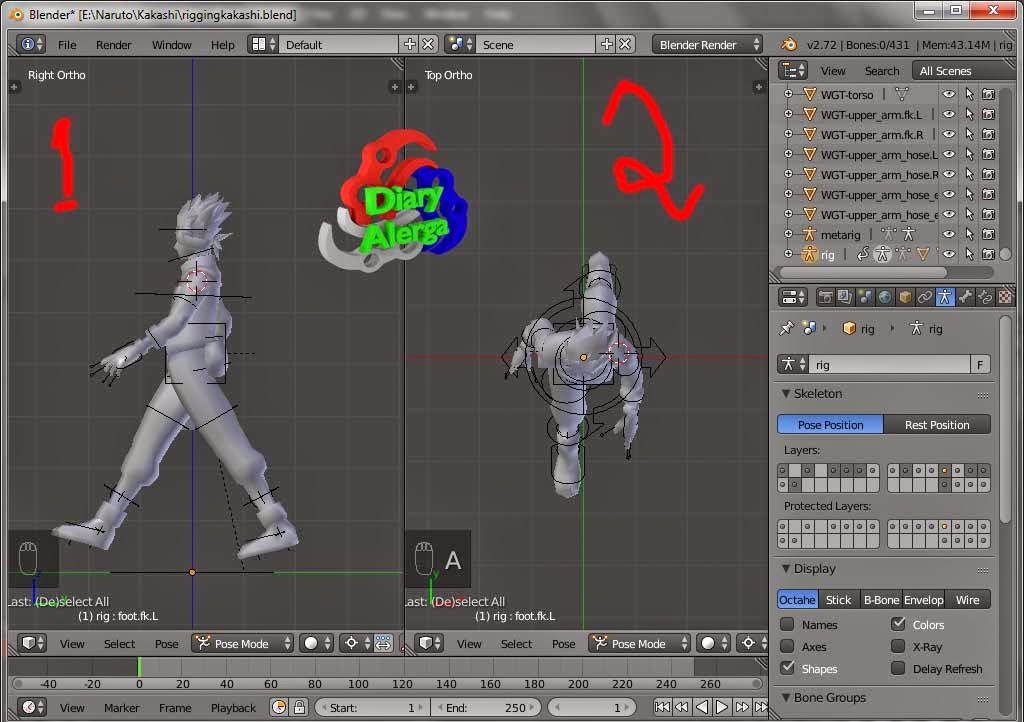Collapse the Display panel
This screenshot has height=722, width=1024.
tap(786, 569)
